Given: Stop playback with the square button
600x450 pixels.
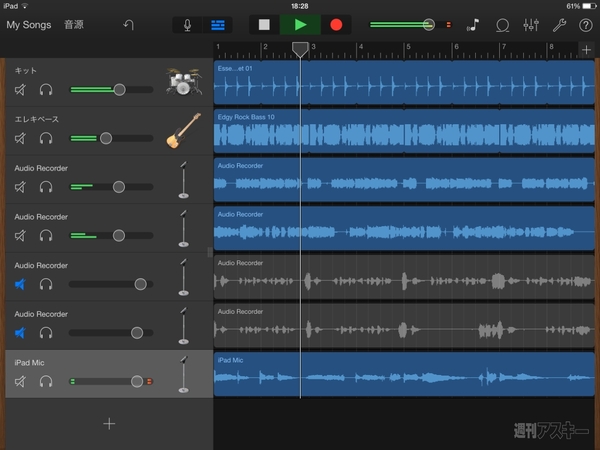Looking at the screenshot, I should click(x=264, y=24).
